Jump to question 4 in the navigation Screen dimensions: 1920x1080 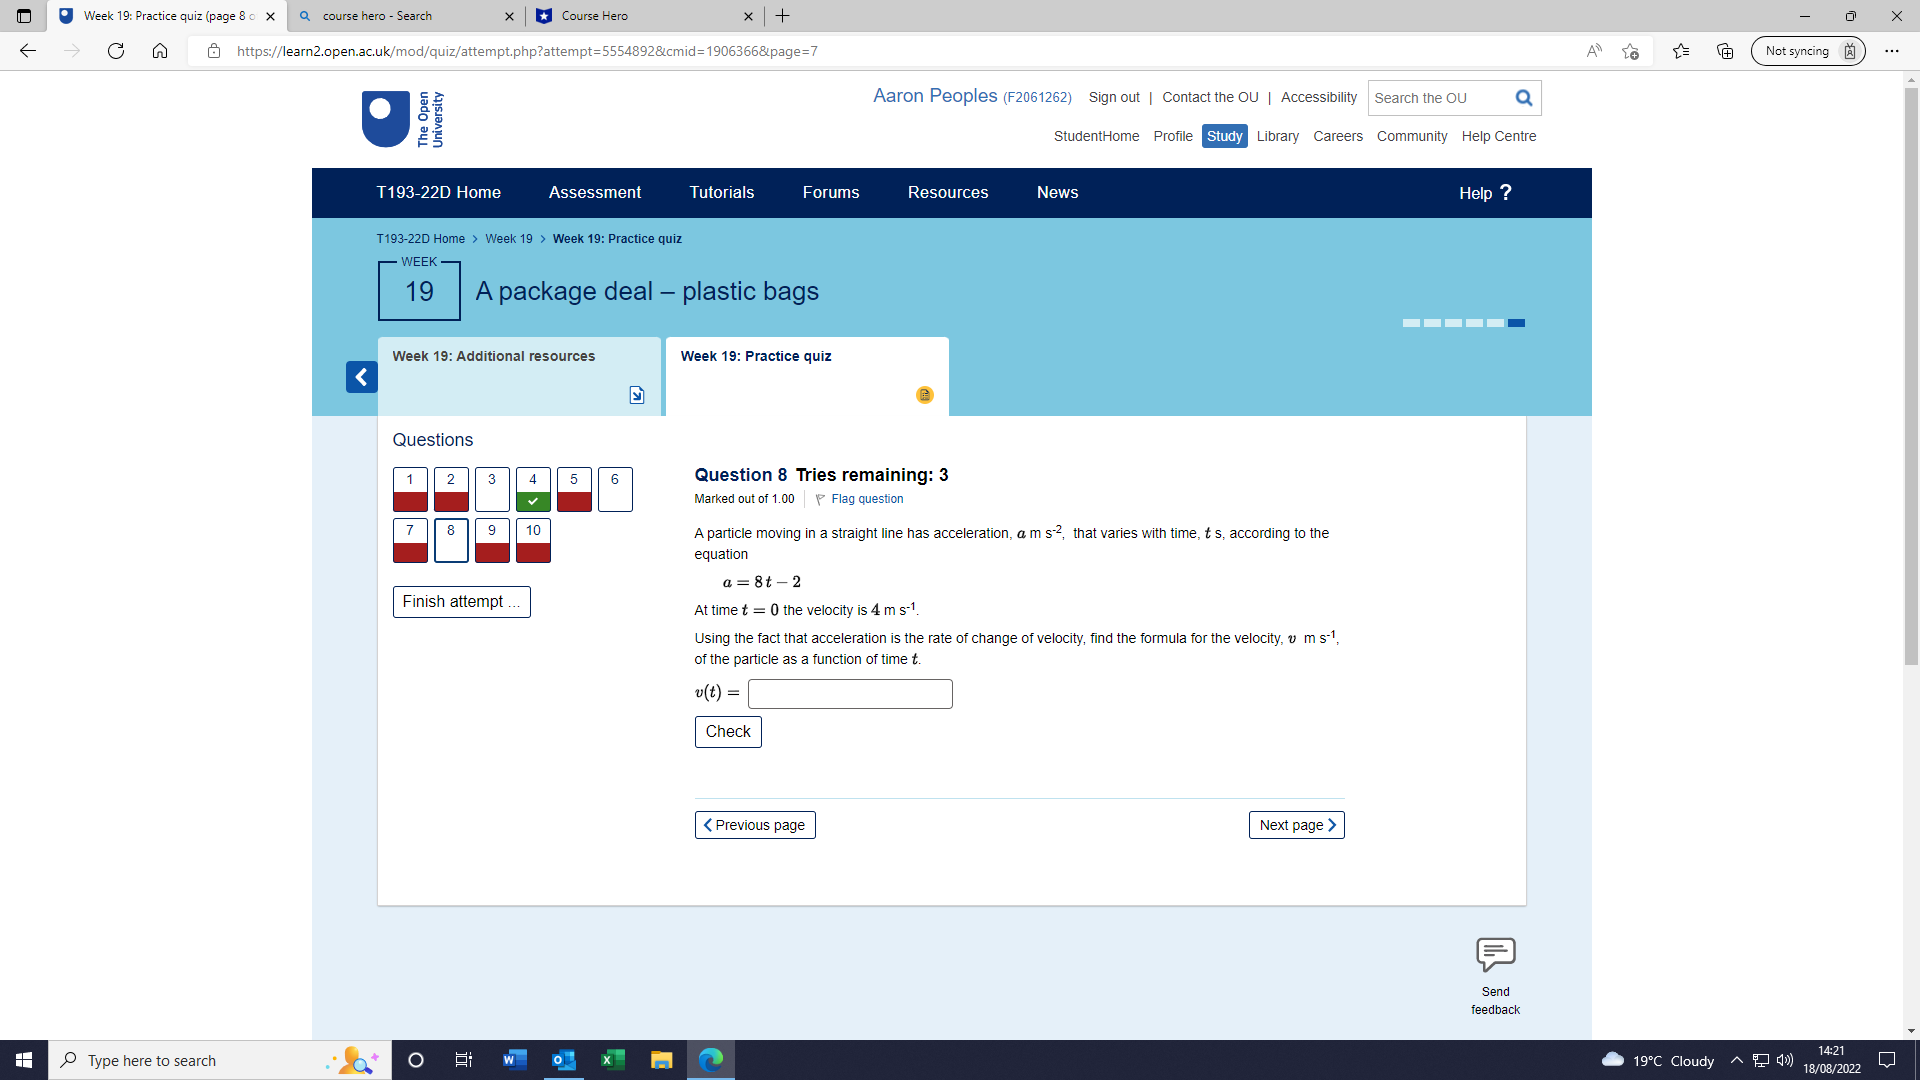point(532,489)
